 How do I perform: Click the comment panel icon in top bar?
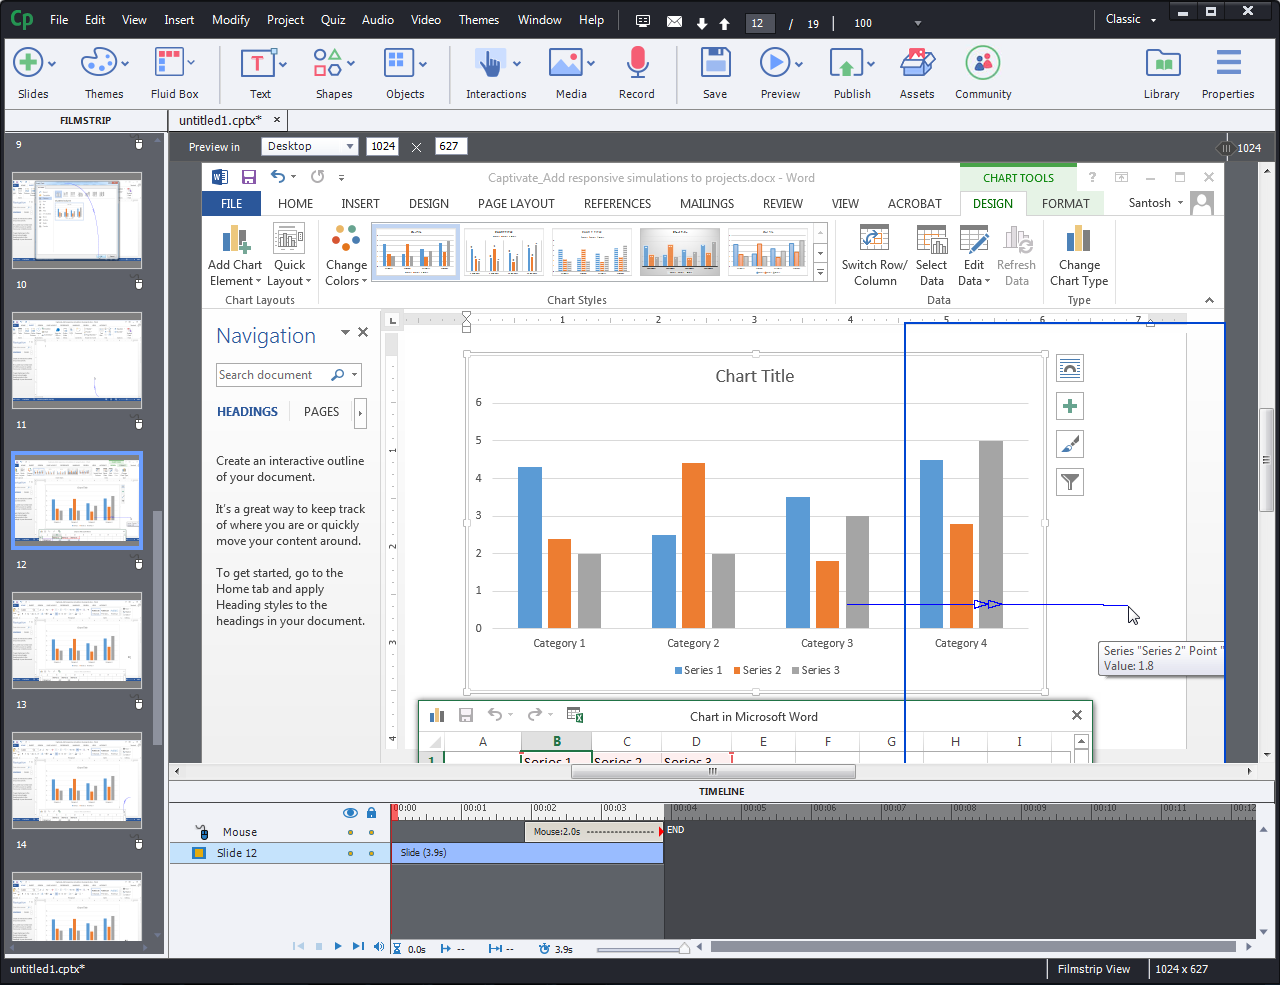[643, 21]
